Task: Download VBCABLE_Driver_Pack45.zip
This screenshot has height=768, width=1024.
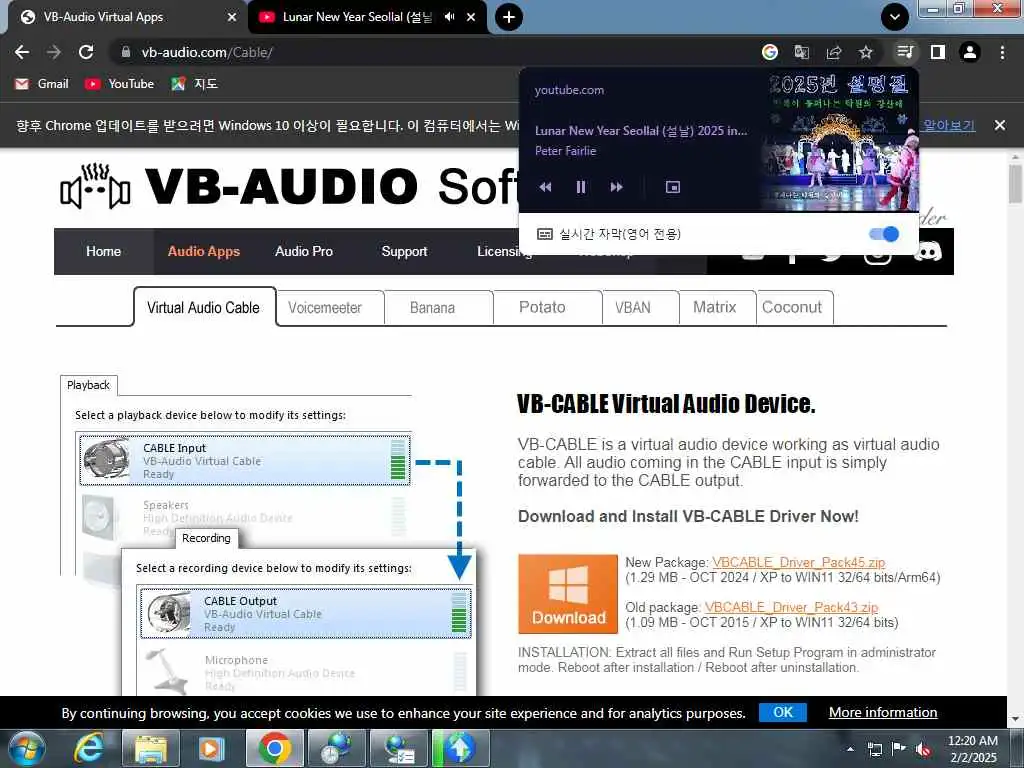Action: (799, 562)
